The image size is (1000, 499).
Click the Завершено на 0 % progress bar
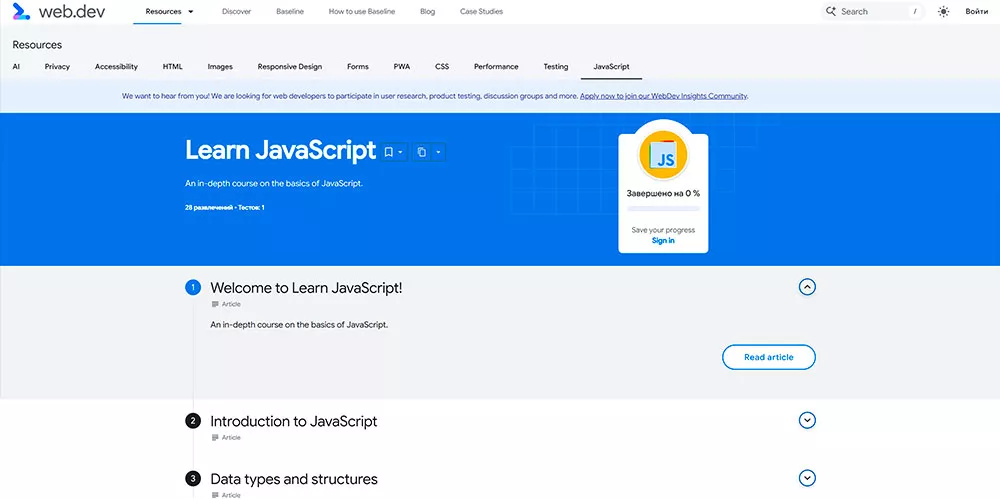click(x=663, y=209)
